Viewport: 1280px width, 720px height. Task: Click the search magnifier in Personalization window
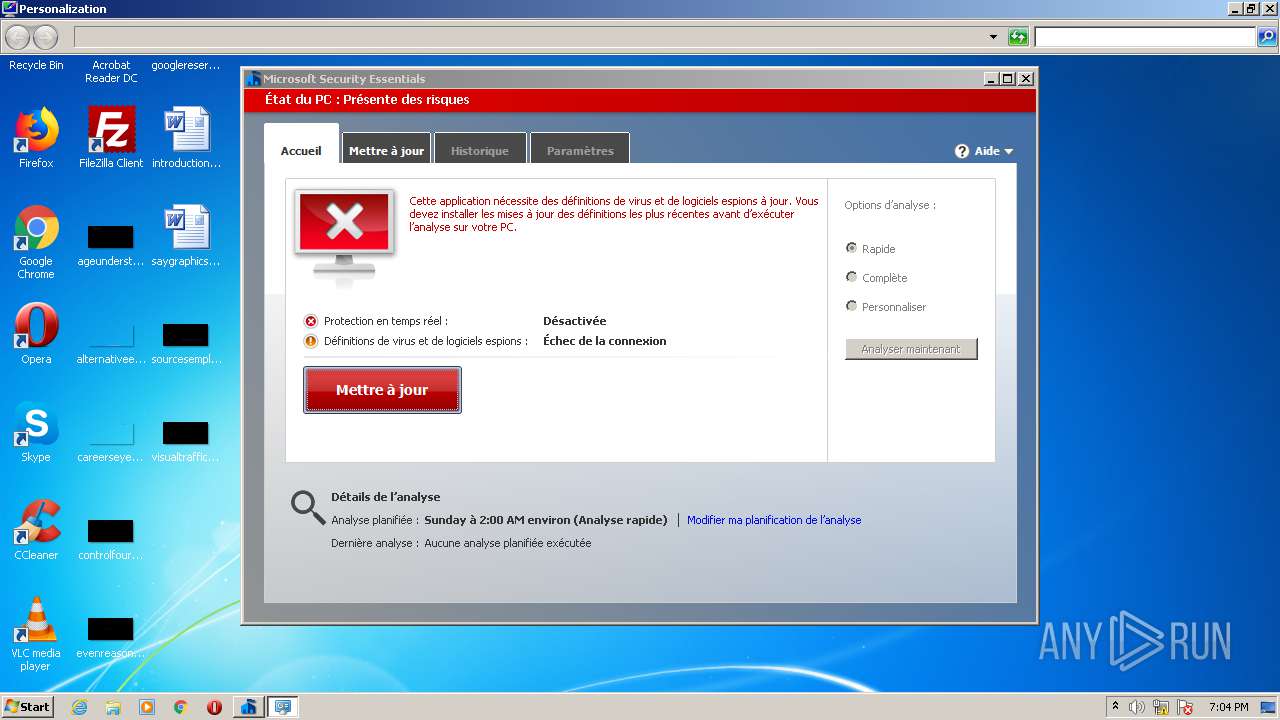pyautogui.click(x=1266, y=37)
